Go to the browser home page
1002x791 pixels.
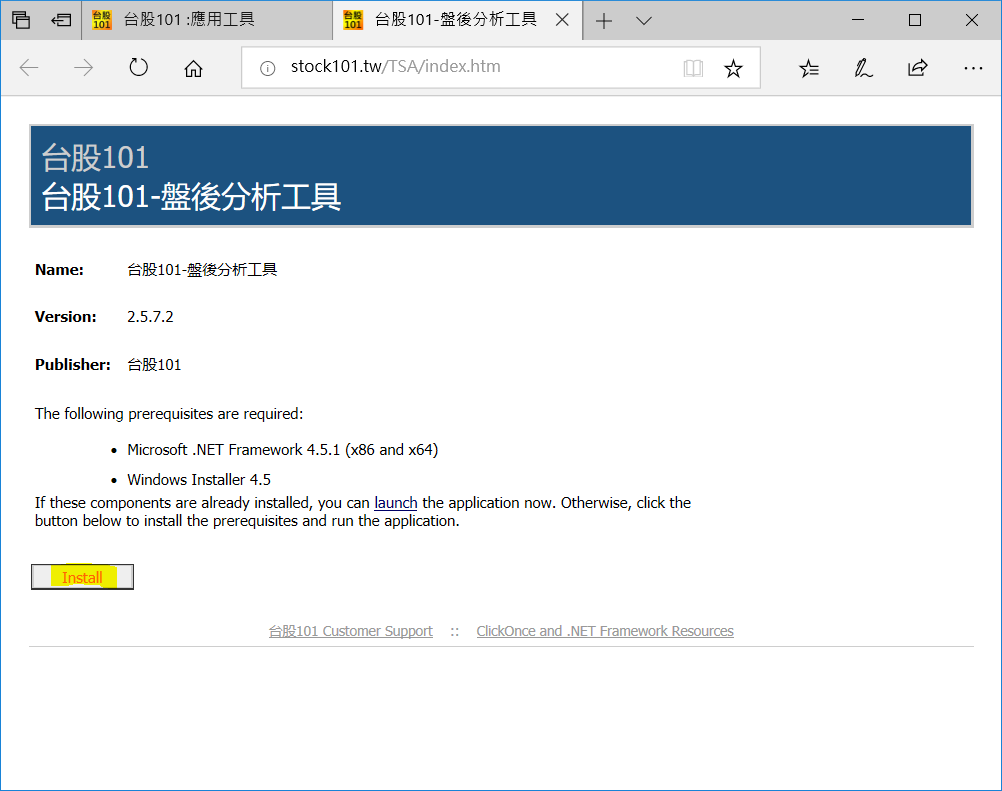[193, 68]
